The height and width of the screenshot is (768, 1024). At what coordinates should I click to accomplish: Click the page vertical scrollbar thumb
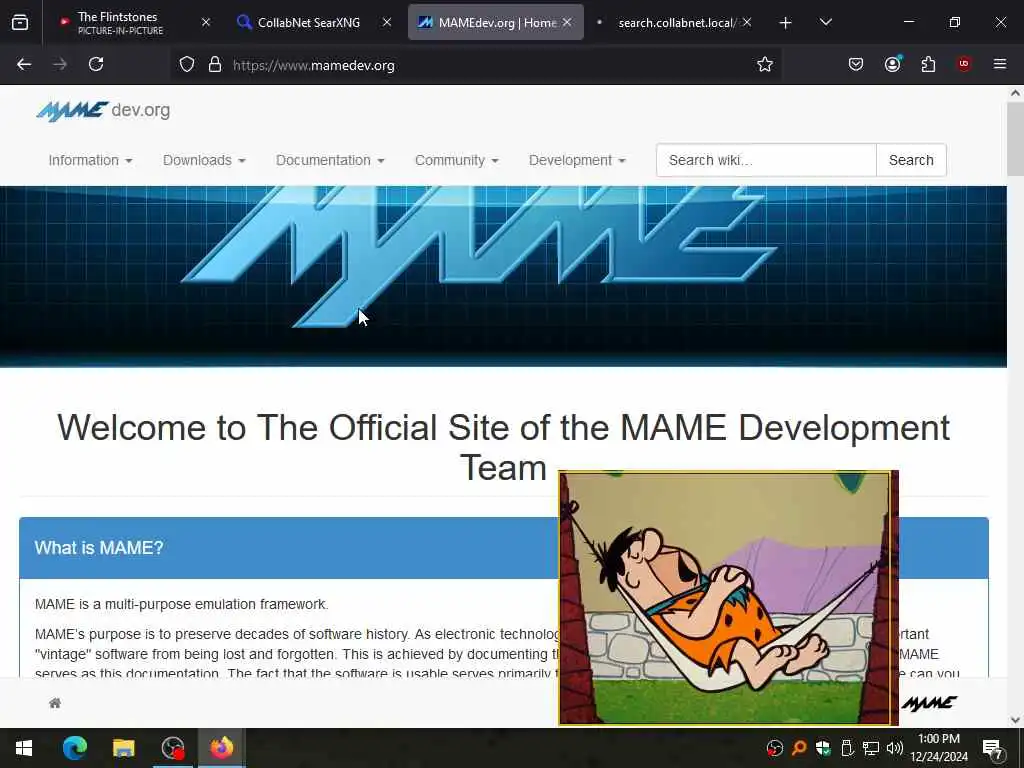(1015, 138)
